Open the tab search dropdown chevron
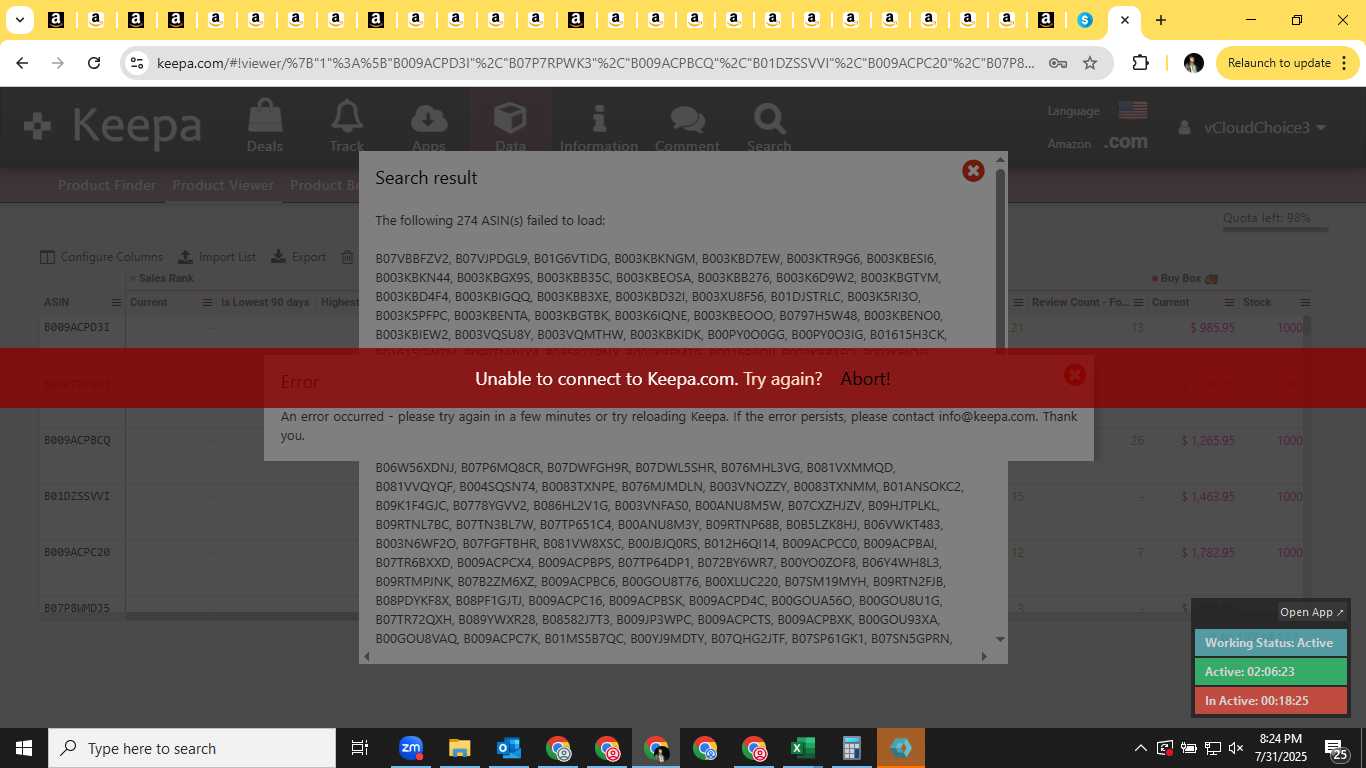 click(x=19, y=20)
